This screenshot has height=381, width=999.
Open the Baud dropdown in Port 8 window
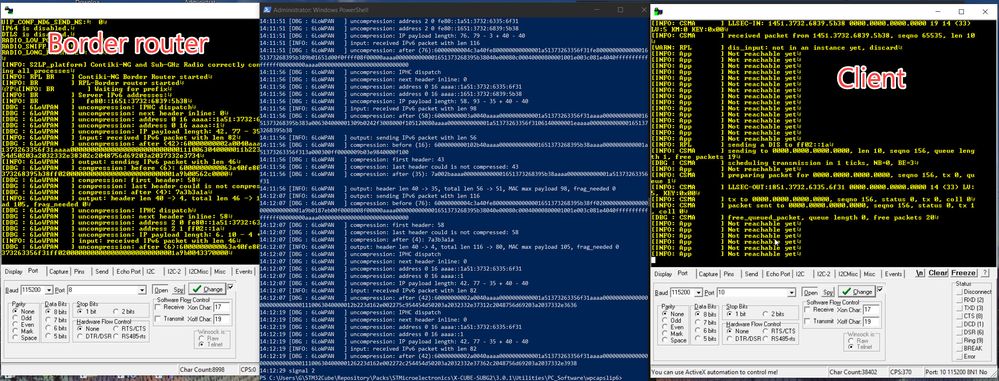[50, 290]
